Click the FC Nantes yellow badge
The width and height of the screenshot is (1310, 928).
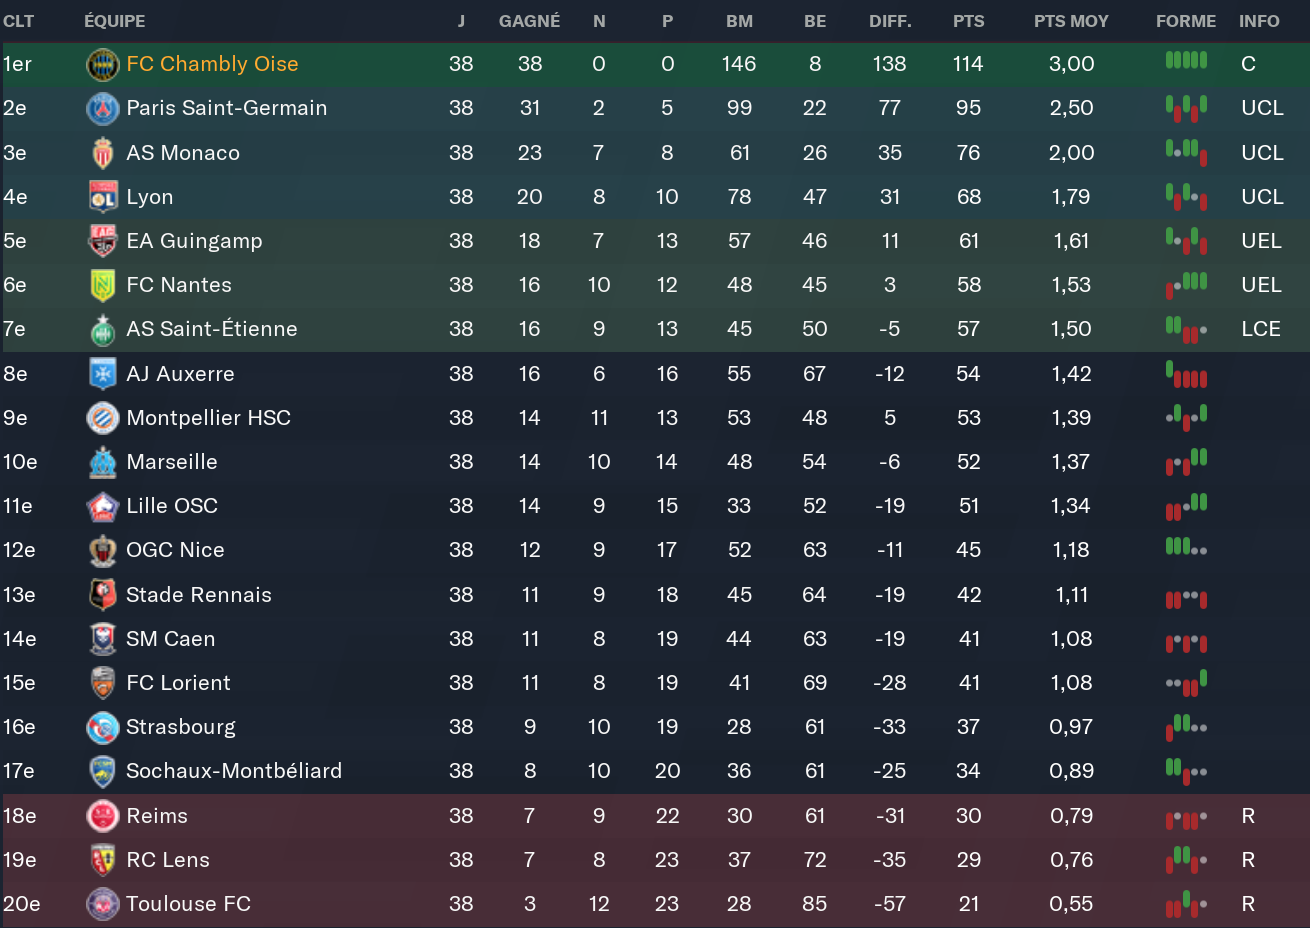(x=103, y=285)
